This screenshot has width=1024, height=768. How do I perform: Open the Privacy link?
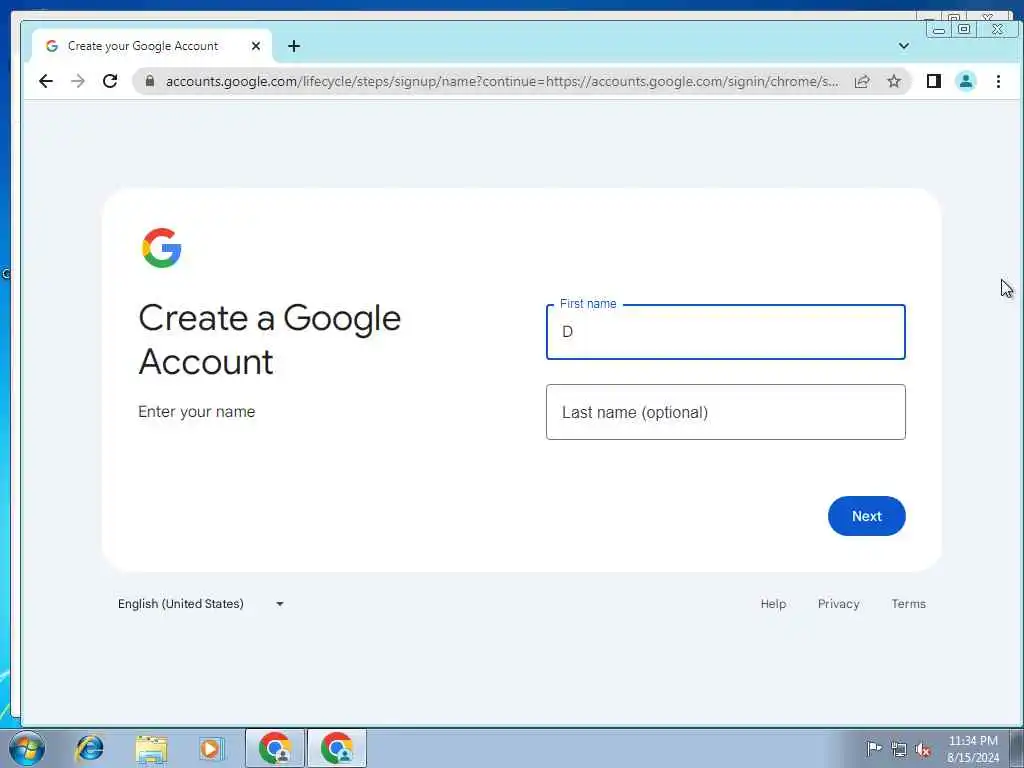click(x=839, y=604)
